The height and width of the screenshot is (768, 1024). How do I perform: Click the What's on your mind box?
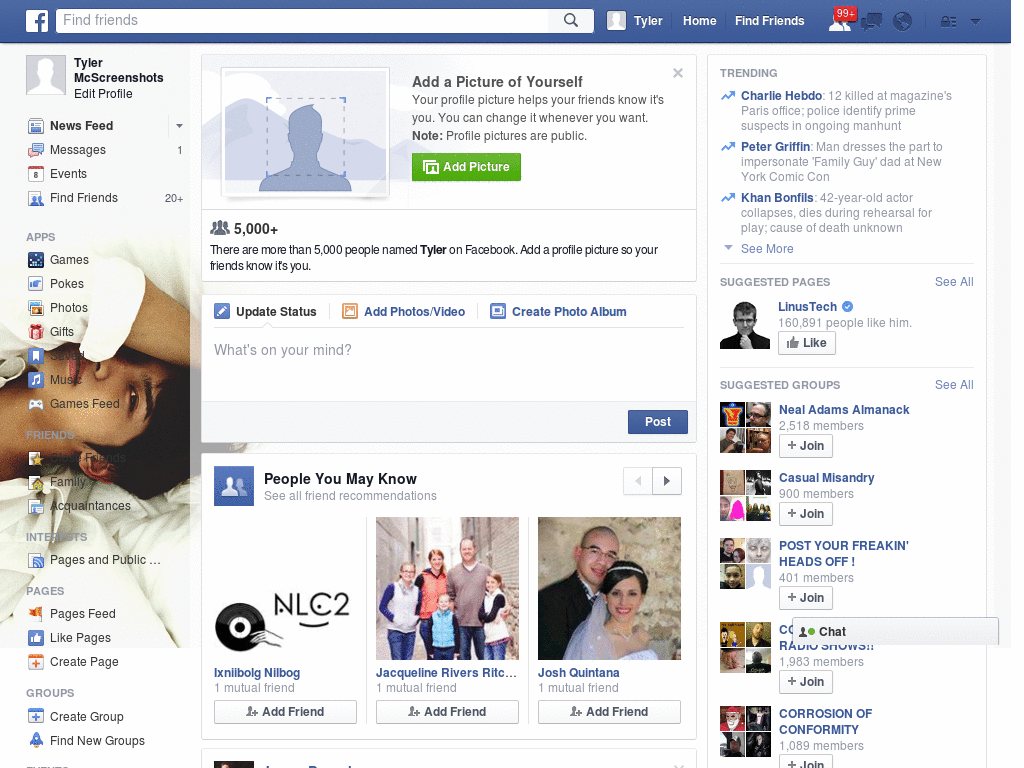pyautogui.click(x=449, y=364)
